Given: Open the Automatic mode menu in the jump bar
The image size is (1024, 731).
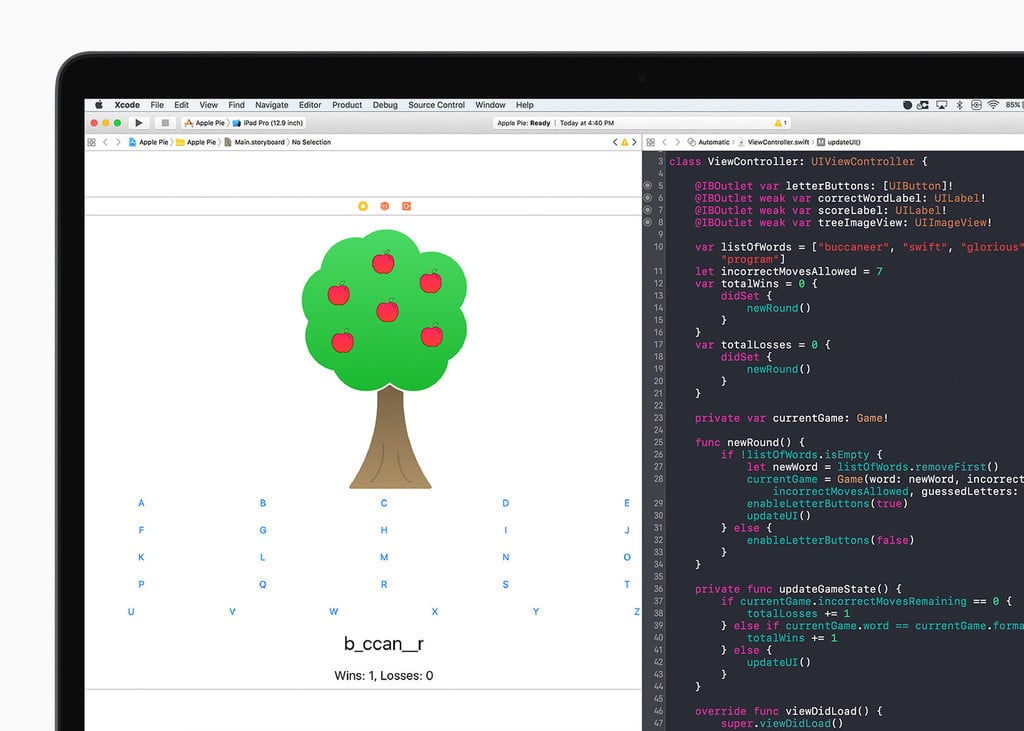Looking at the screenshot, I should (713, 142).
